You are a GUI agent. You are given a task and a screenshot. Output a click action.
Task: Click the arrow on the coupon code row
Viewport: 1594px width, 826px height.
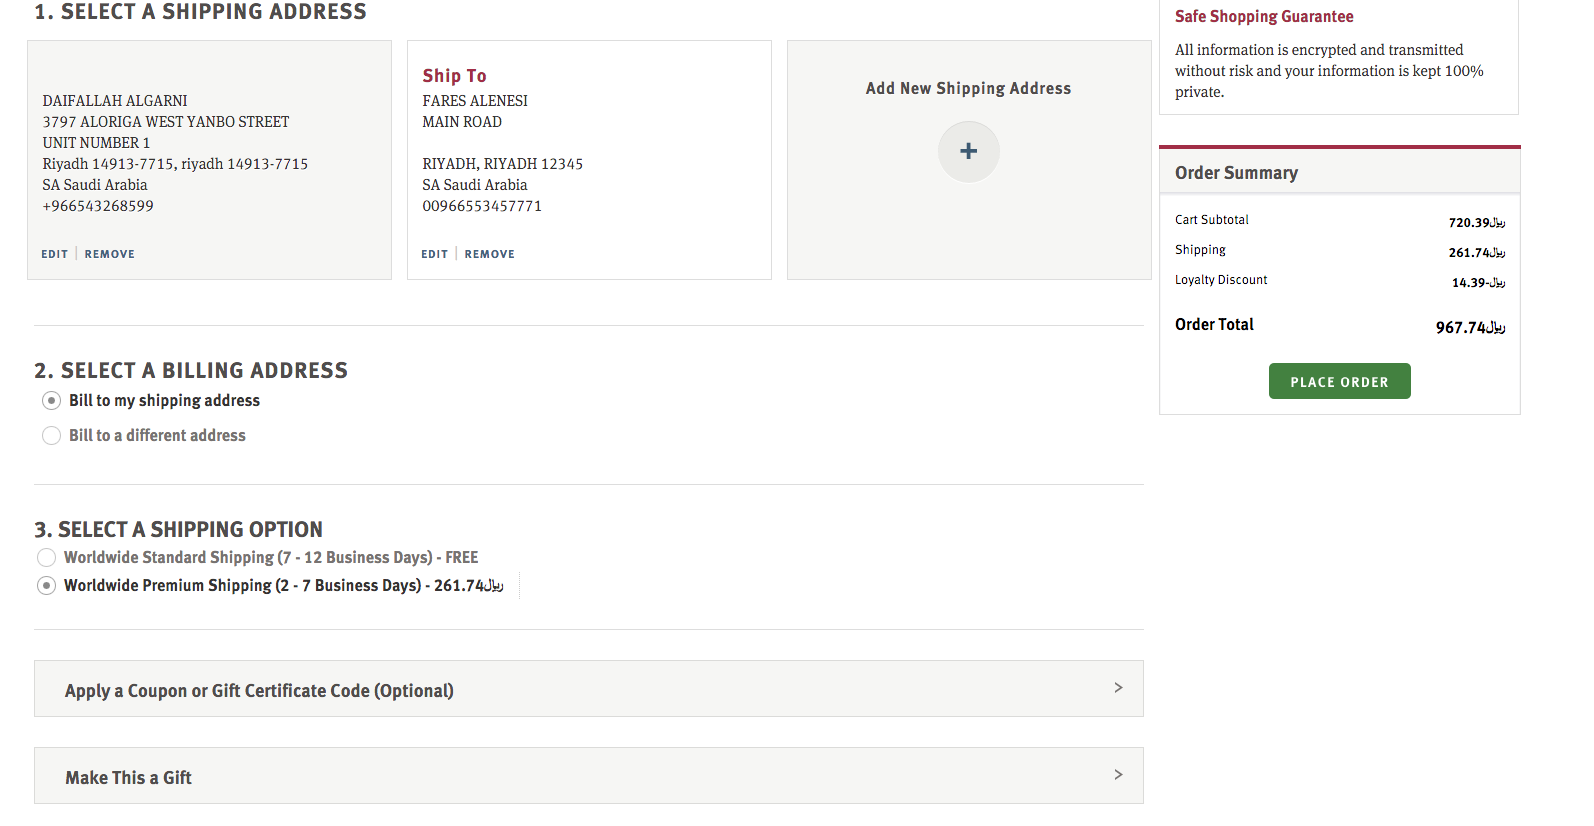(1118, 688)
